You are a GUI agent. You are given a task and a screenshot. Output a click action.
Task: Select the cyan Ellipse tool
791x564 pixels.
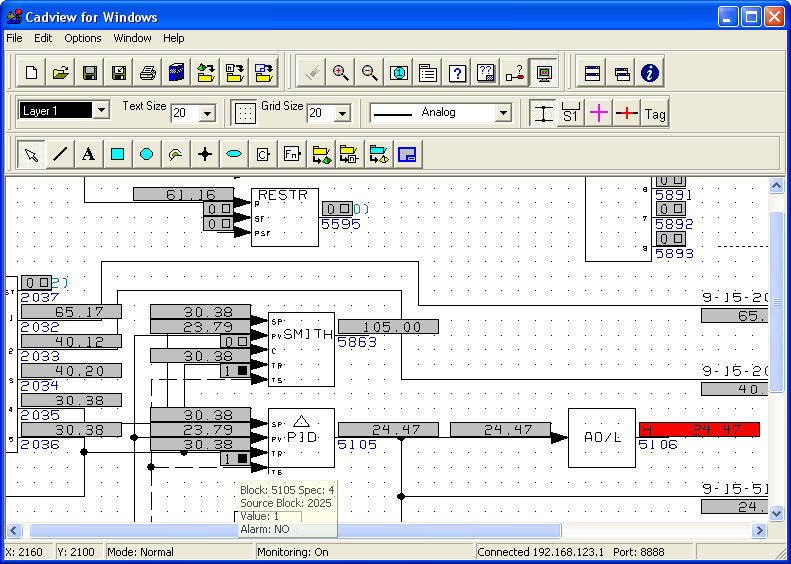pos(234,154)
